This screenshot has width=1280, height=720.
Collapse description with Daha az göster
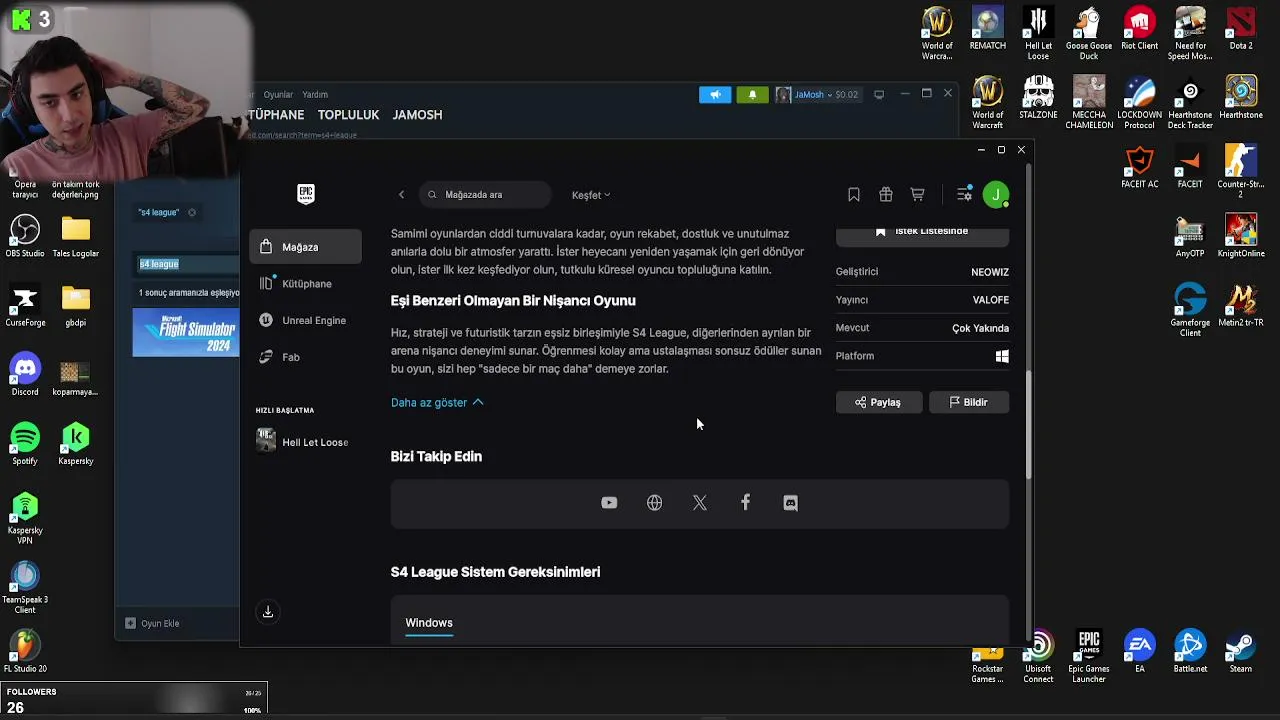[x=437, y=402]
